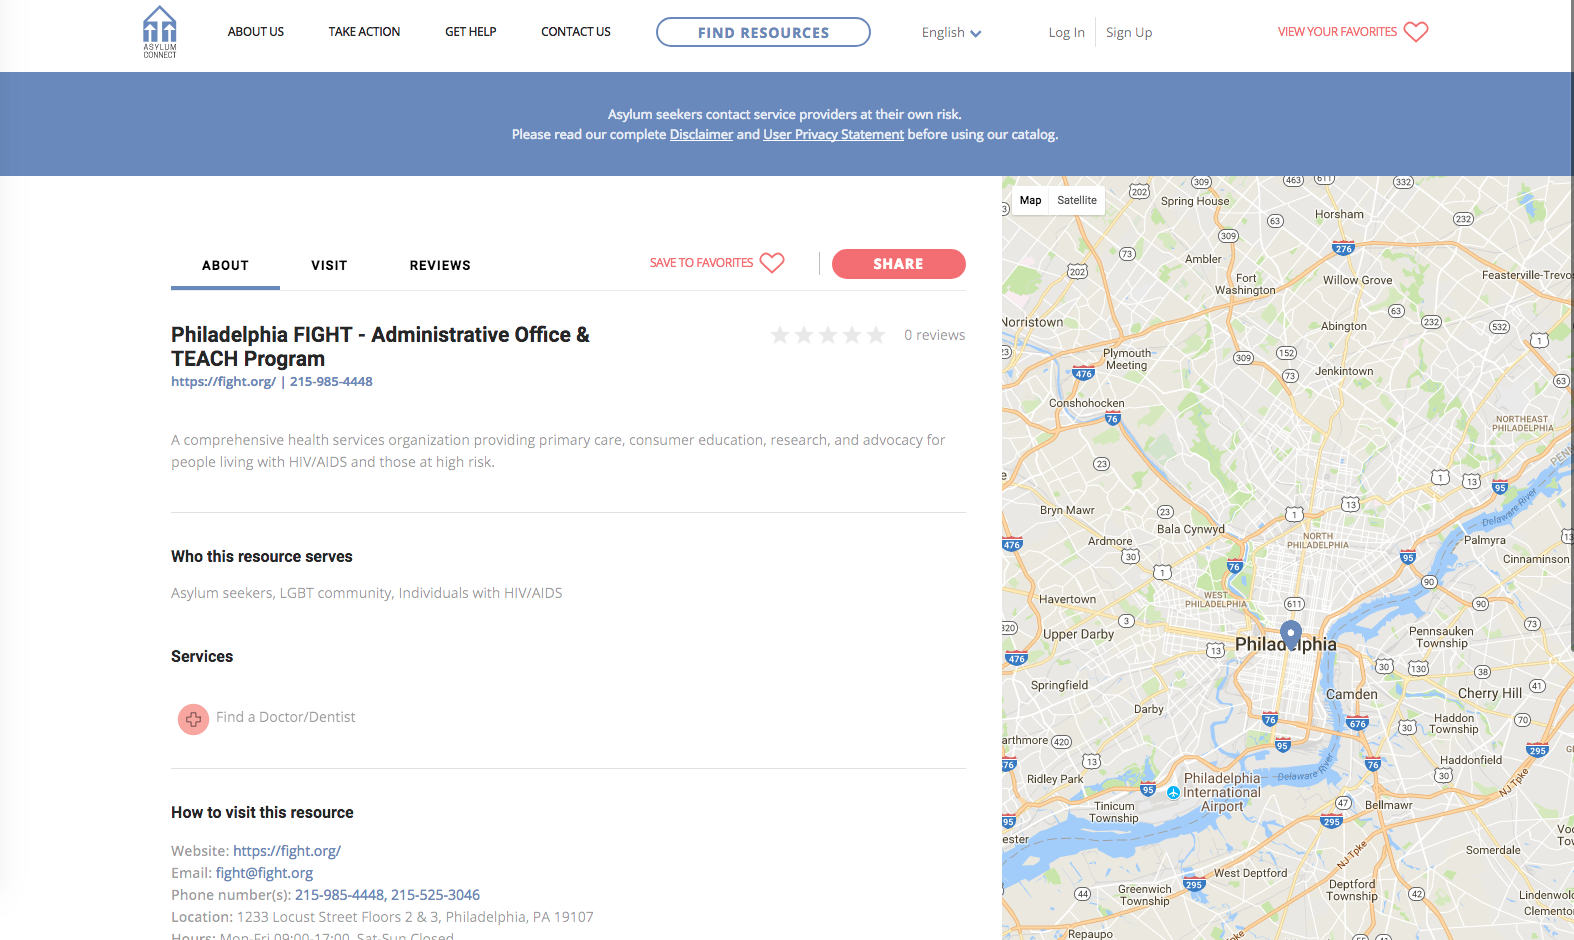Viewport: 1574px width, 940px height.
Task: Open the Website https://fight.org/ link
Action: [287, 851]
